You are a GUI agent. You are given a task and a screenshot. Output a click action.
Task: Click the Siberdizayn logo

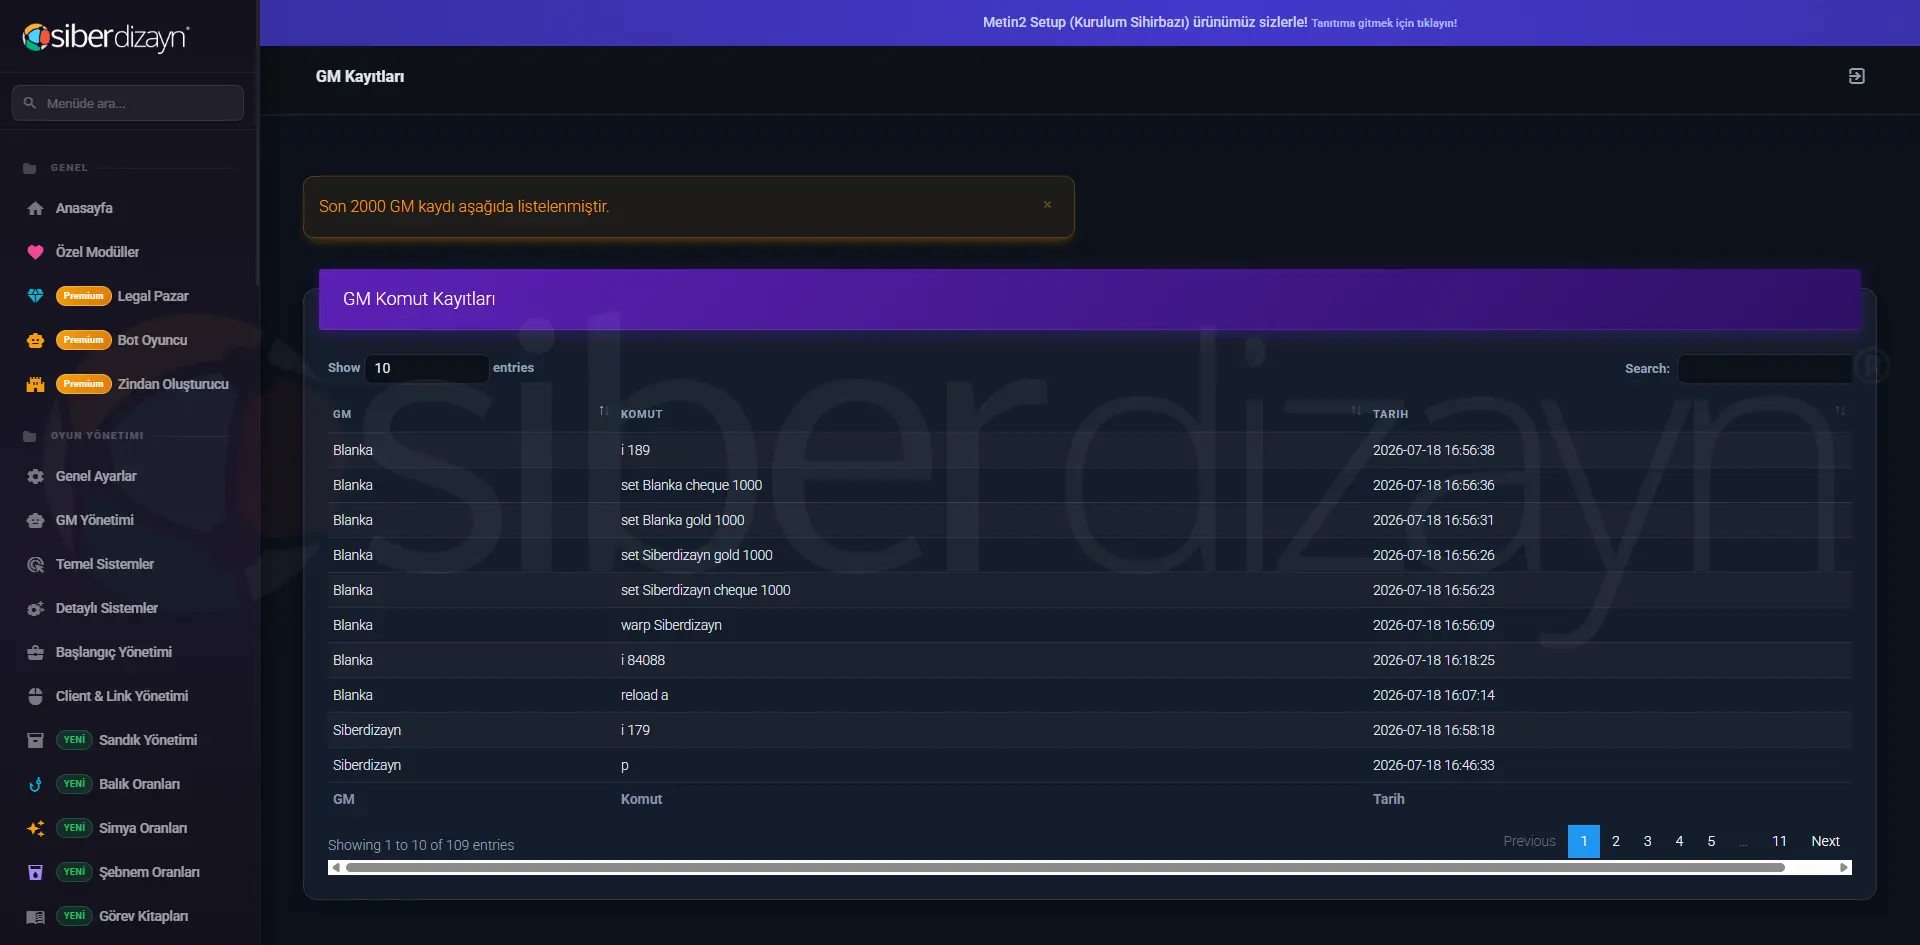[x=106, y=37]
